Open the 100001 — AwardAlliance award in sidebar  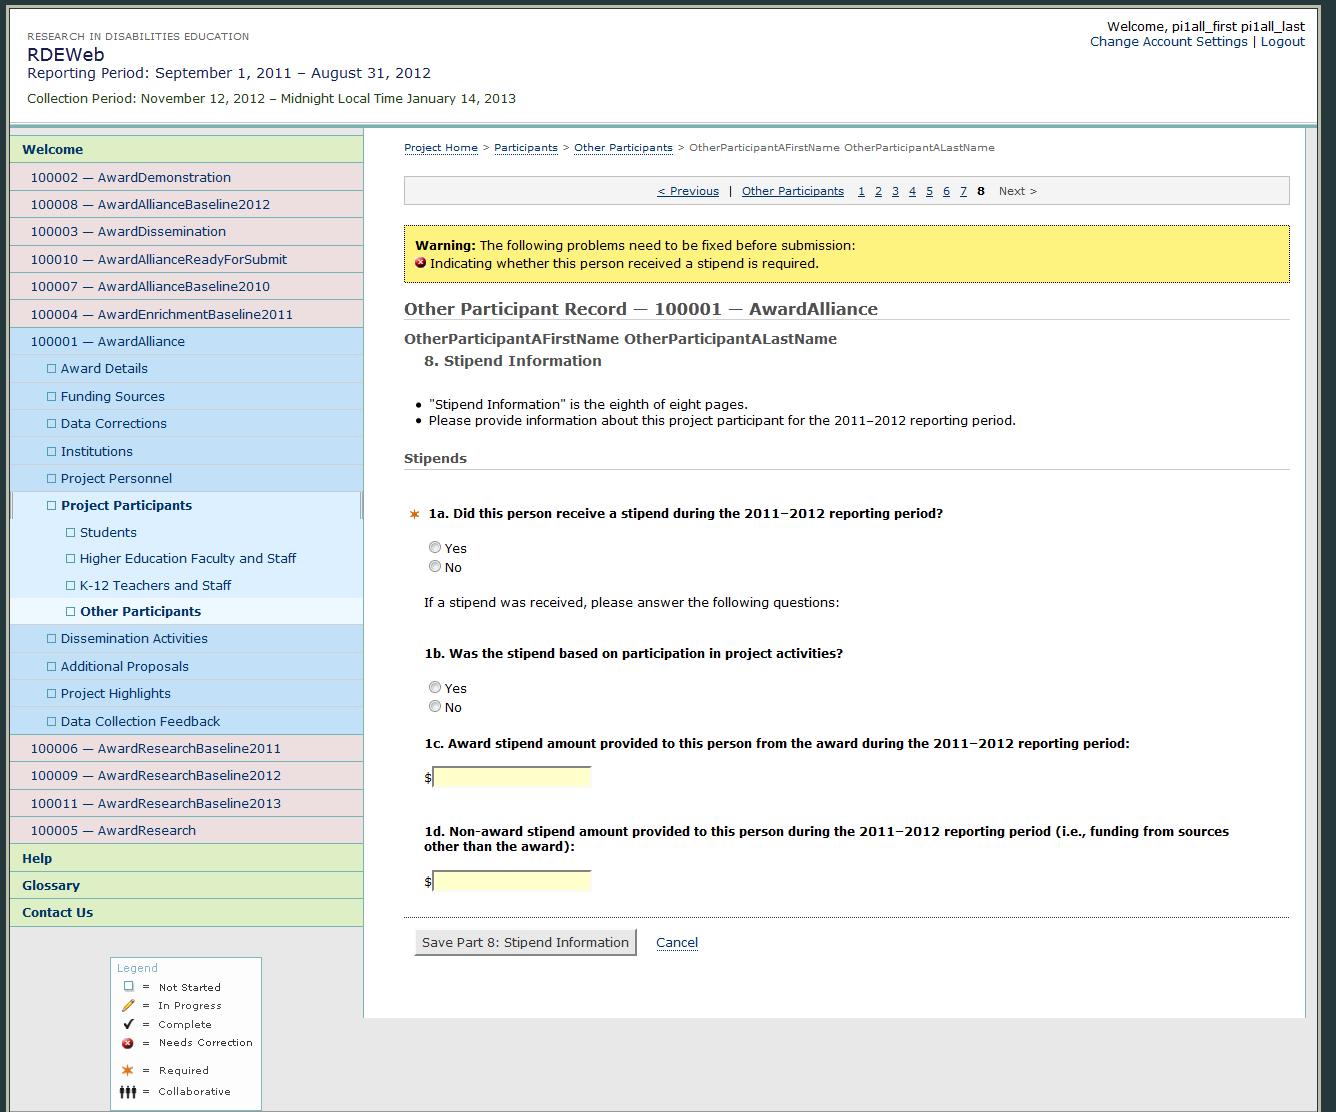coord(107,342)
